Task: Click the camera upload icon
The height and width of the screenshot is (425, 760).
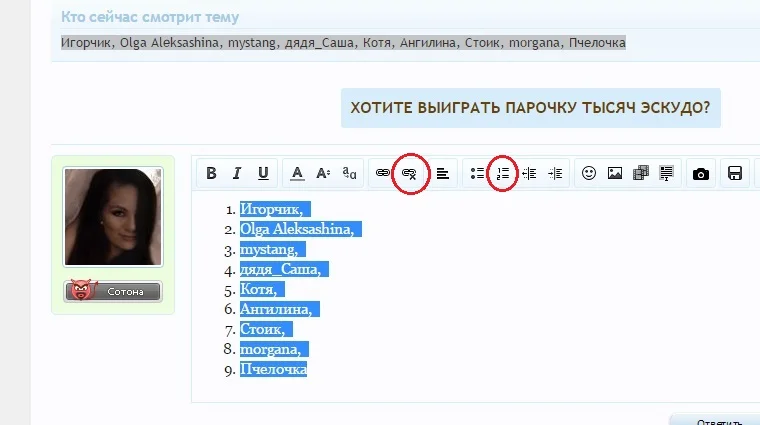Action: [x=701, y=173]
